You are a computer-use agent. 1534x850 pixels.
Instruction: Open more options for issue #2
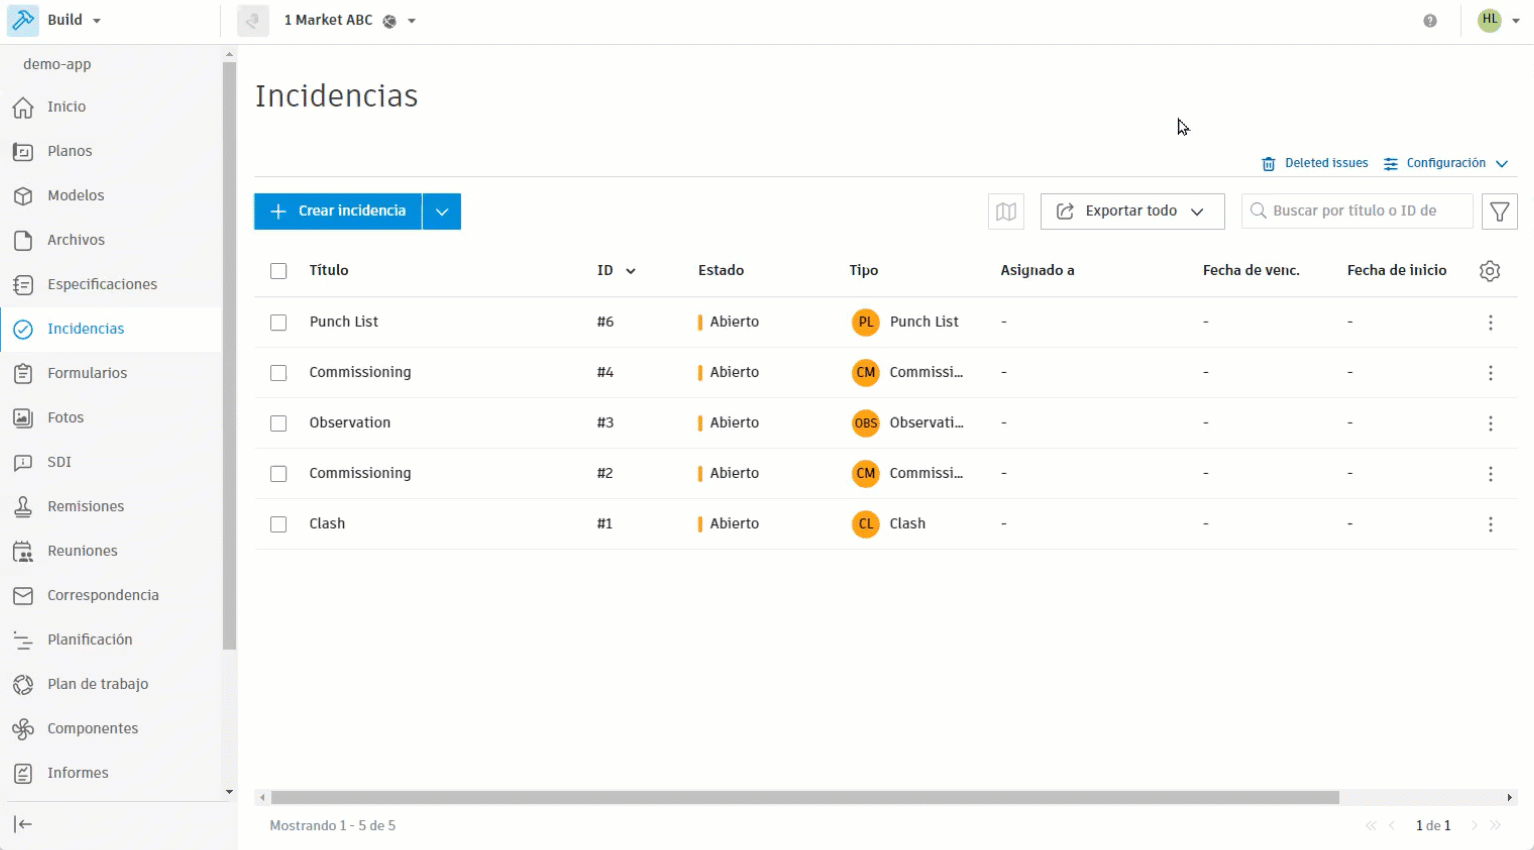click(x=1490, y=474)
